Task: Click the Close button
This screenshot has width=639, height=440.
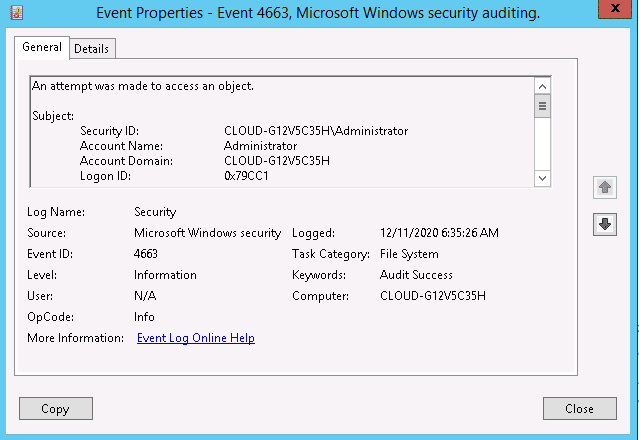Action: [580, 409]
